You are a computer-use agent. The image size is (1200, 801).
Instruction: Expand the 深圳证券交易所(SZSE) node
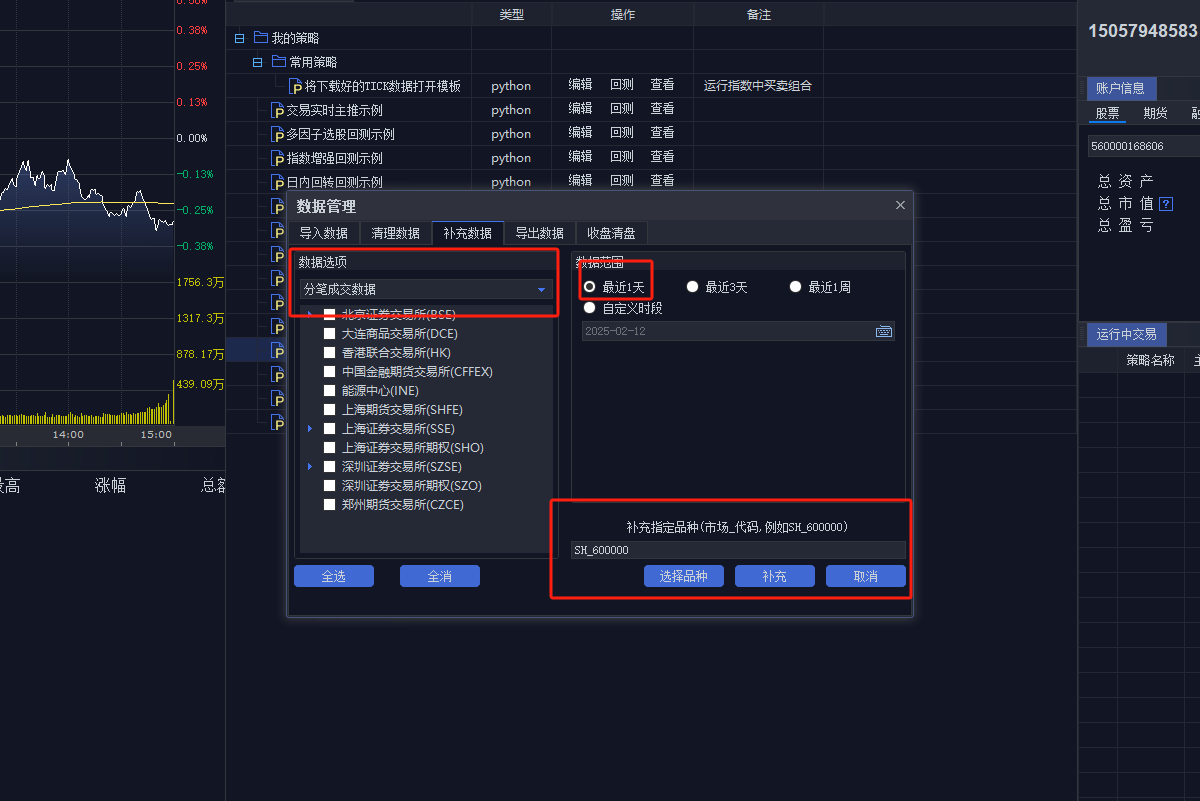310,466
